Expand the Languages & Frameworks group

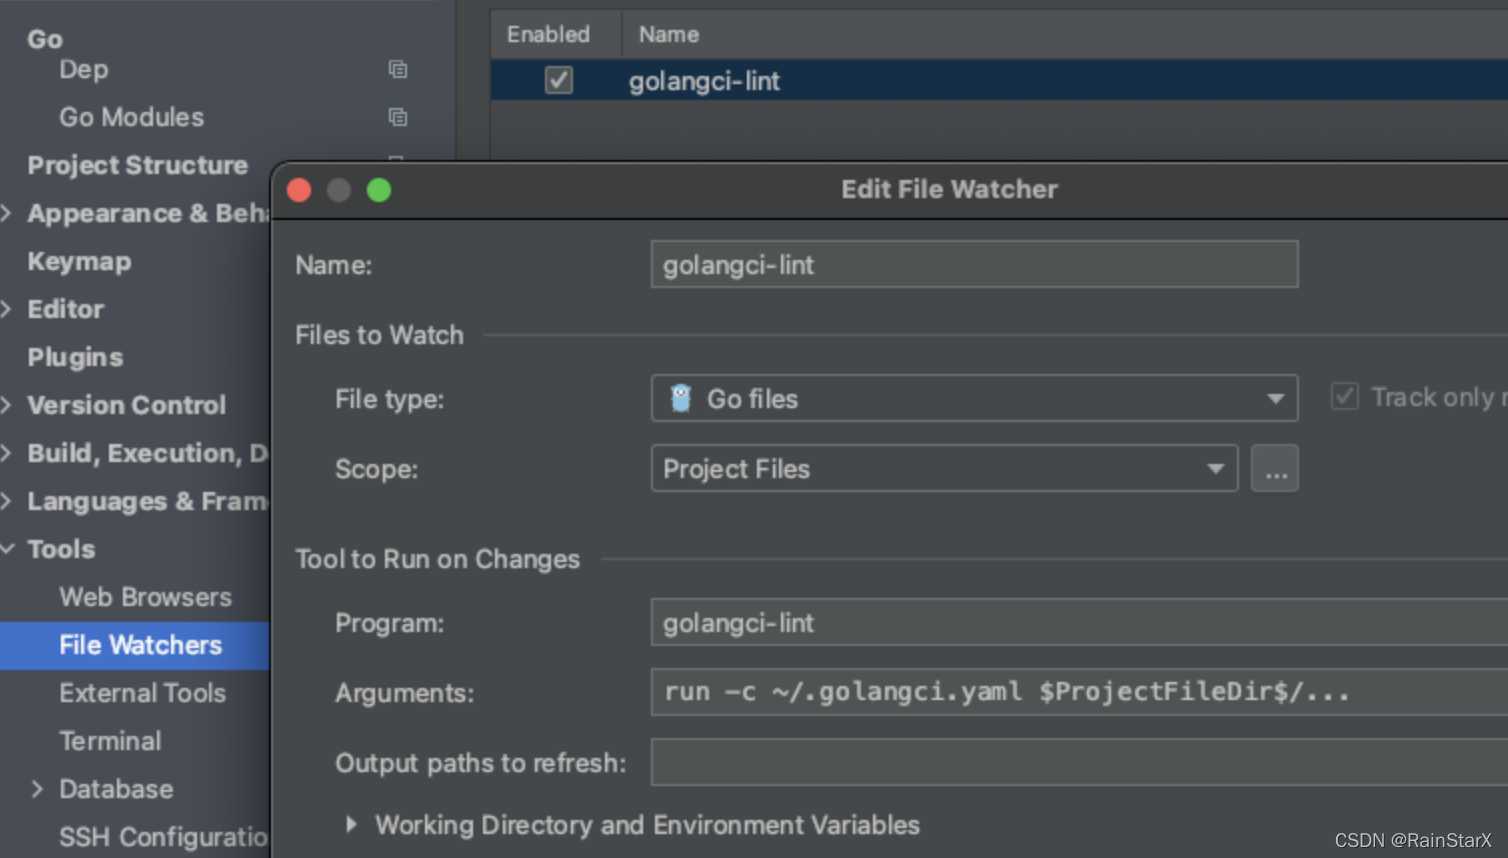8,501
